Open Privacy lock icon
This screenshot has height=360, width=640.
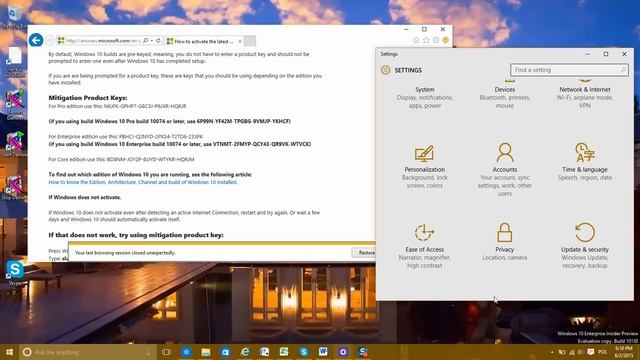(504, 233)
